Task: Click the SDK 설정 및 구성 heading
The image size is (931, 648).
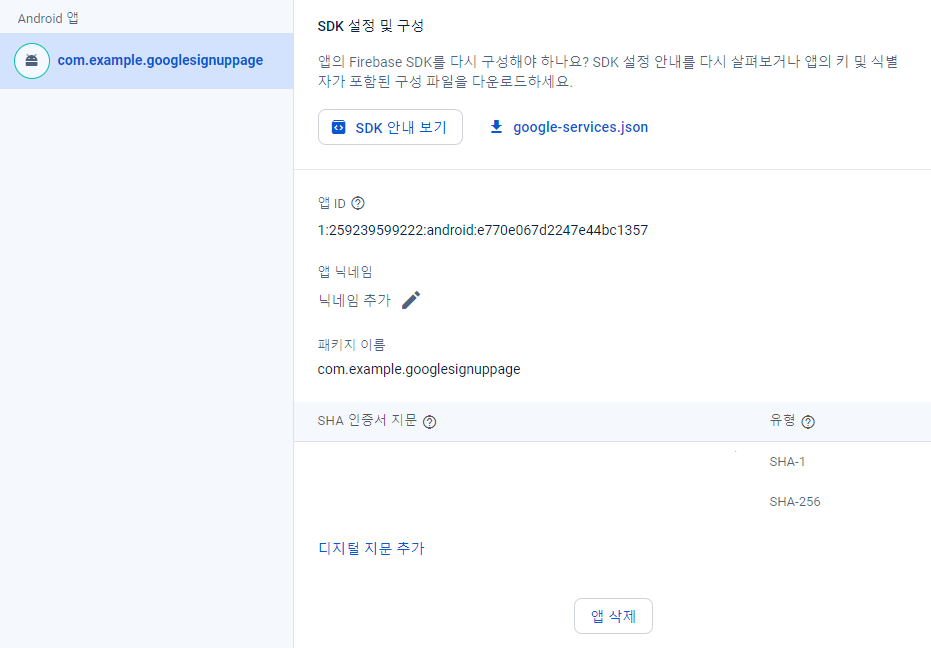Action: (370, 26)
